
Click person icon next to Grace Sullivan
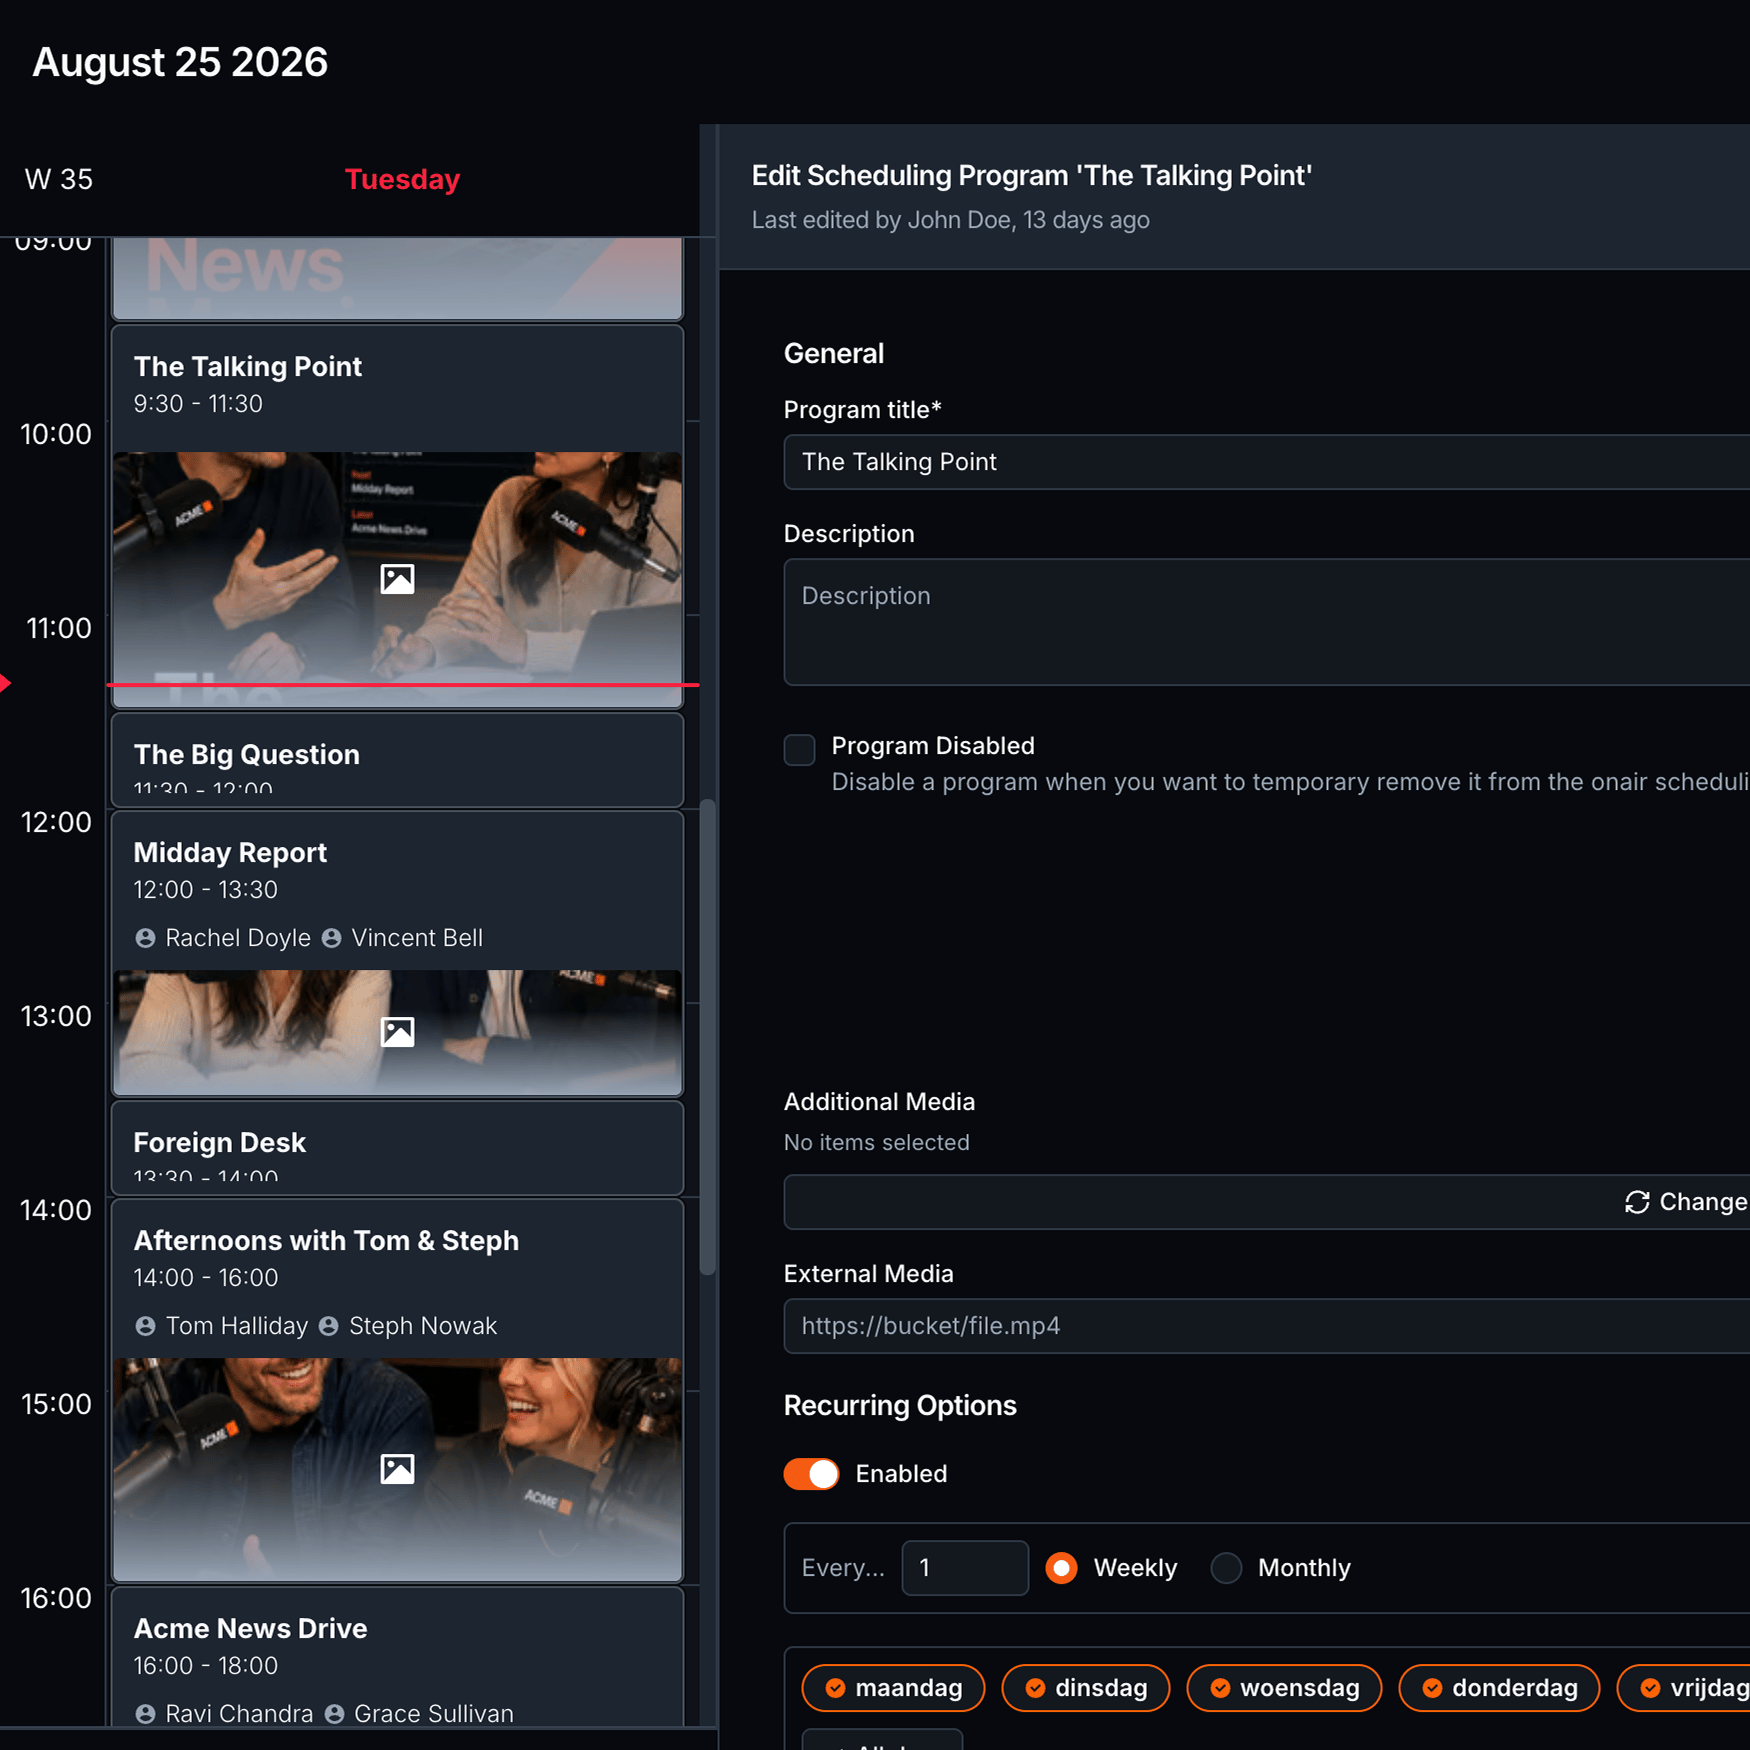click(x=334, y=1714)
